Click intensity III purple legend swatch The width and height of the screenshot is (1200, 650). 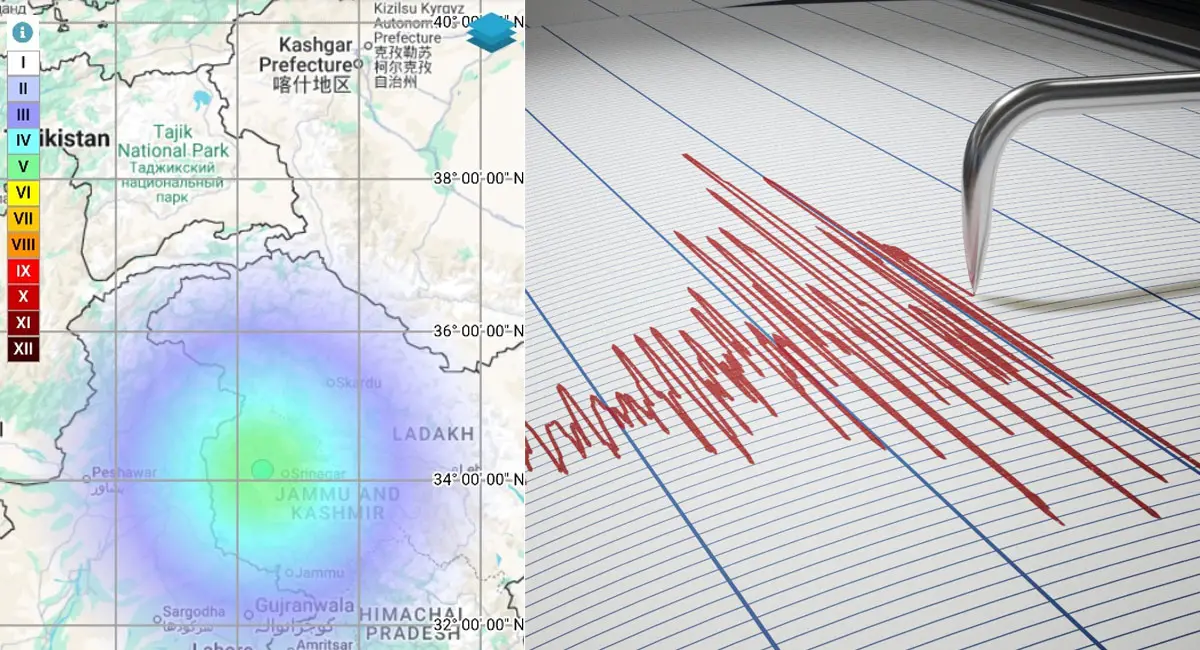pyautogui.click(x=24, y=115)
